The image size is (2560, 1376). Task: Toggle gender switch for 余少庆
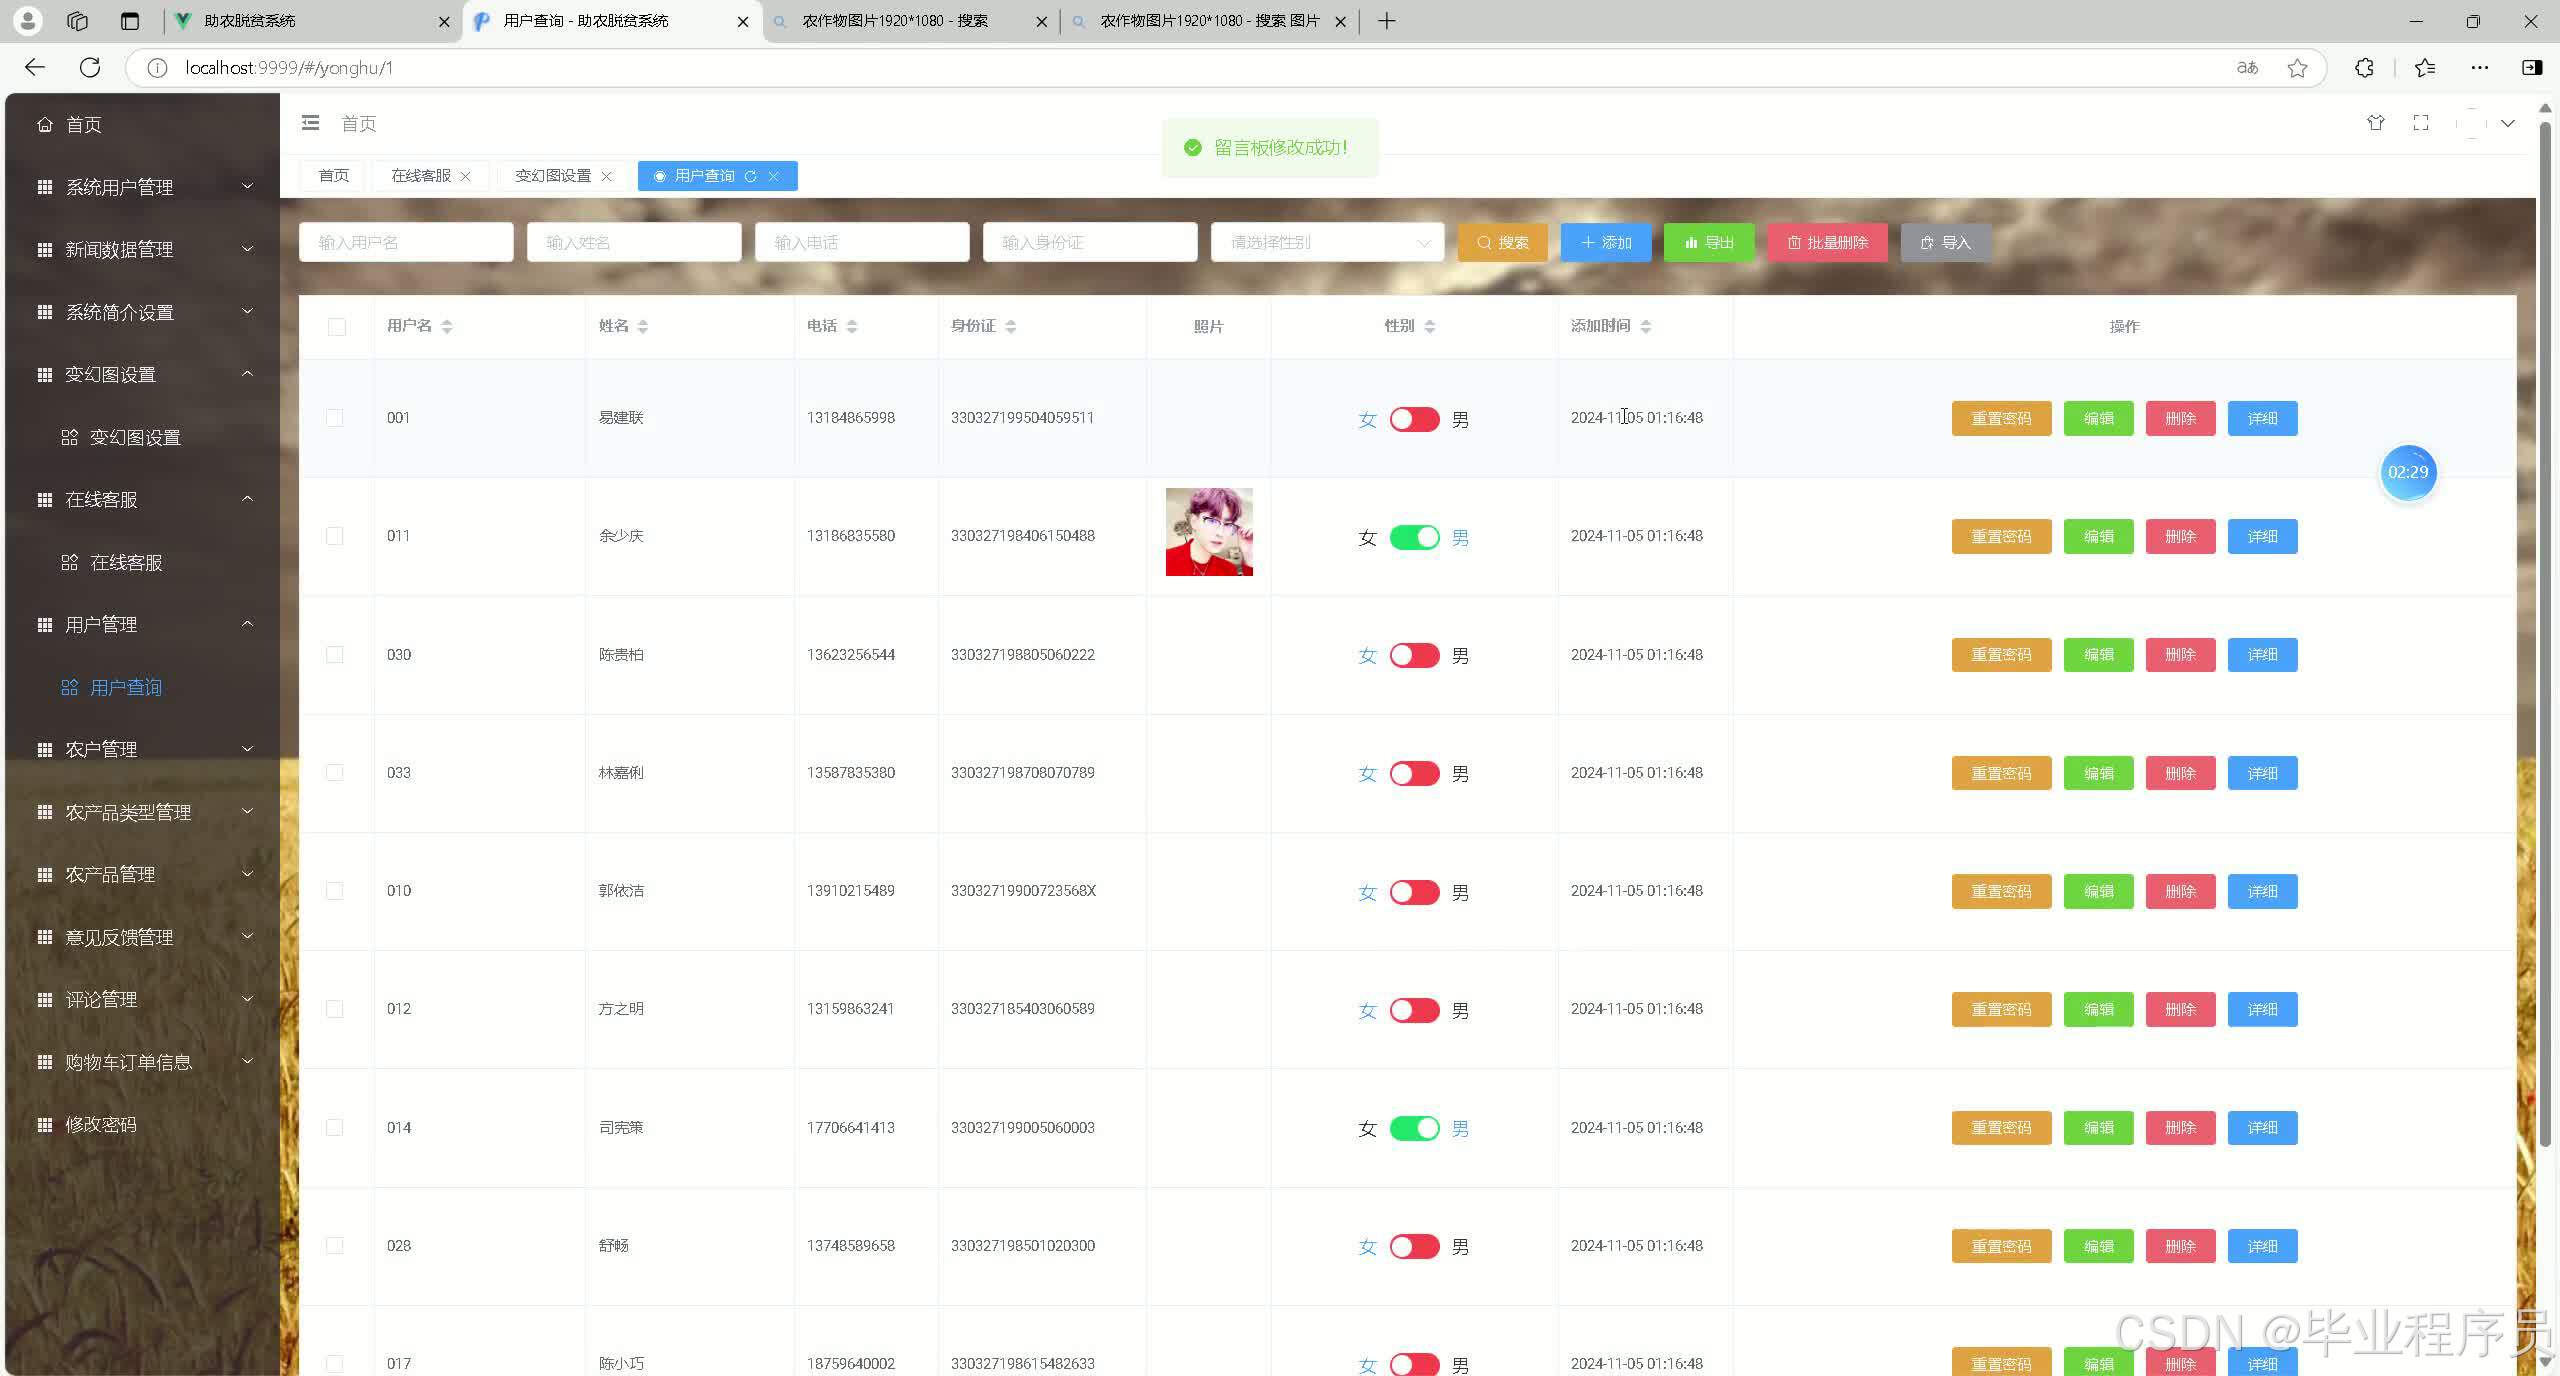click(x=1414, y=537)
